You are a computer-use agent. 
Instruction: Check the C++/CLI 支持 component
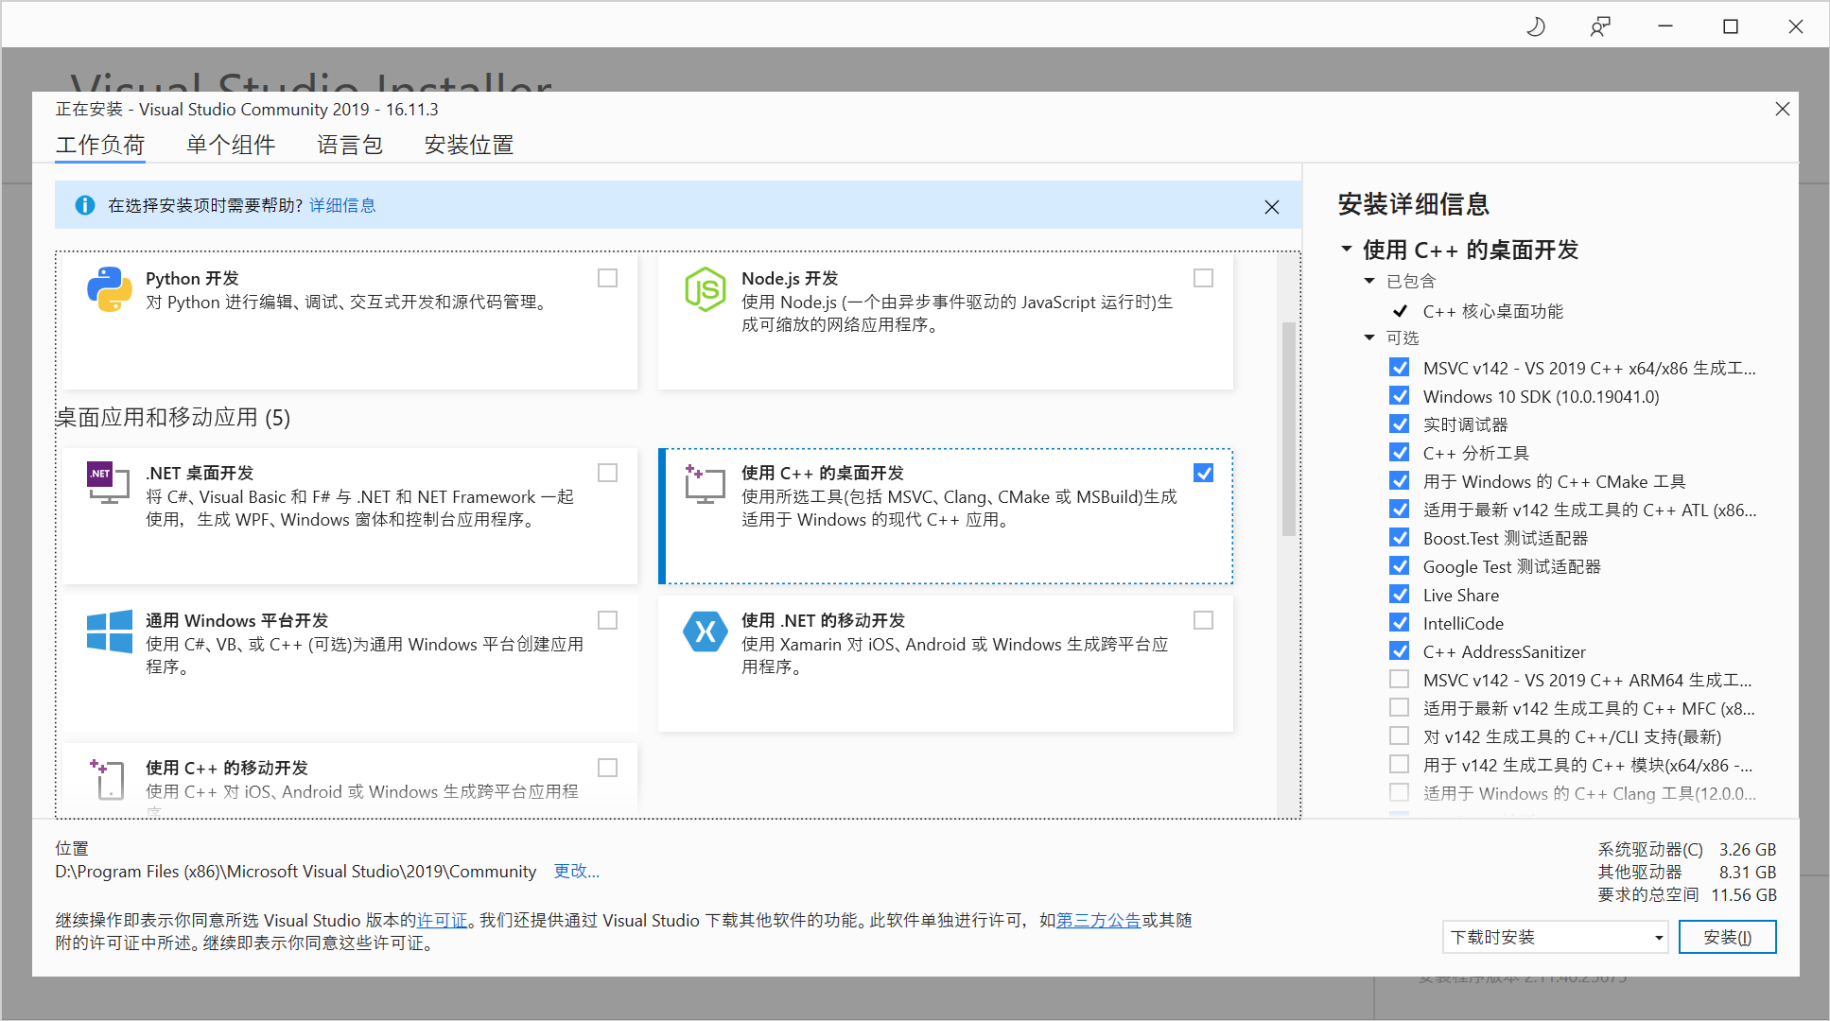[1399, 735]
